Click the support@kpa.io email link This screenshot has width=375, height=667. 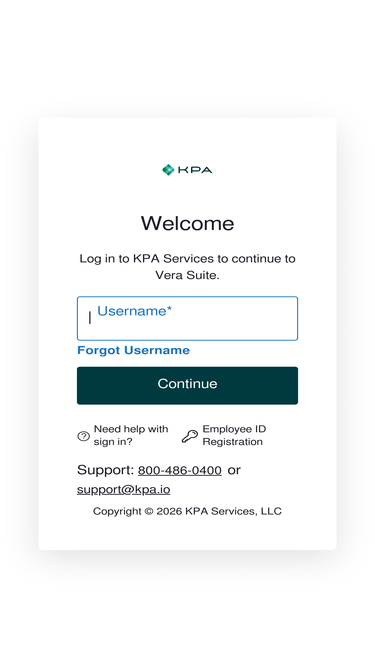coord(124,490)
